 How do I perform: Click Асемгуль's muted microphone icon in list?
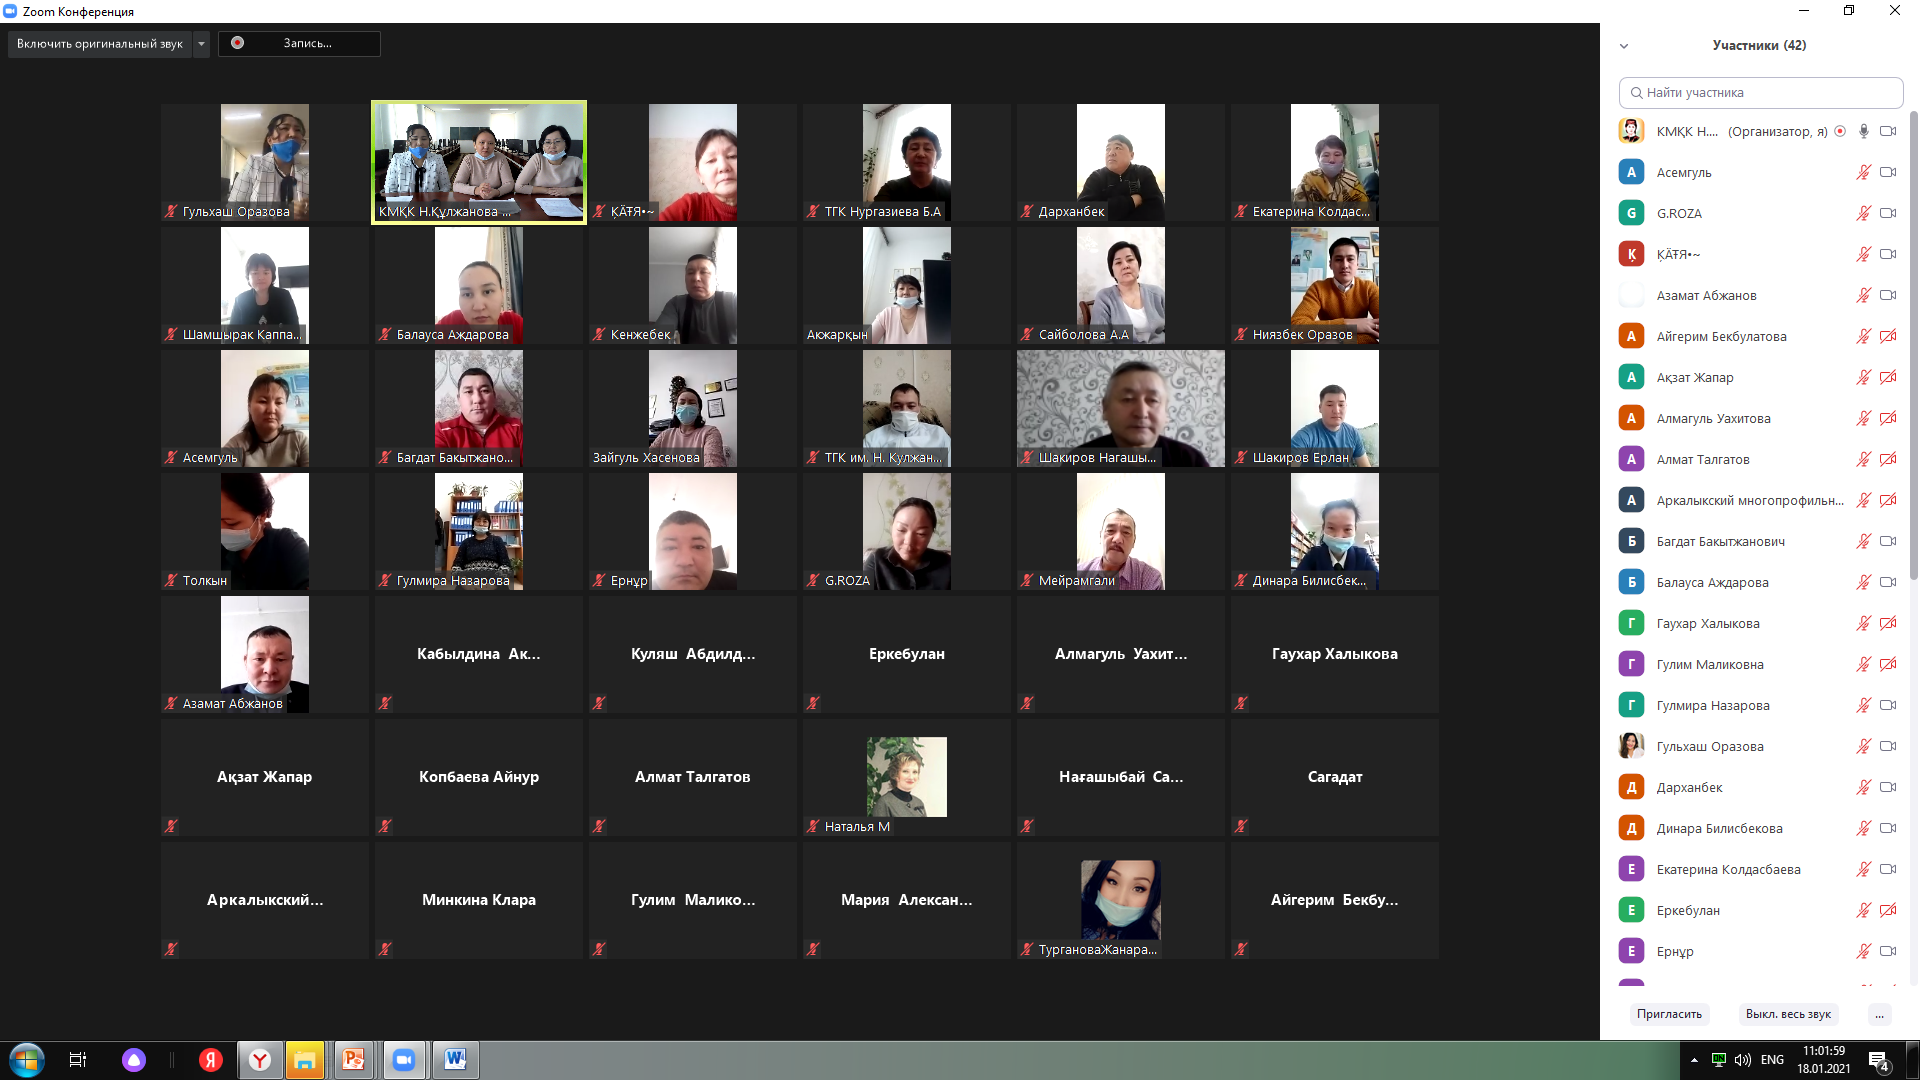tap(1863, 172)
